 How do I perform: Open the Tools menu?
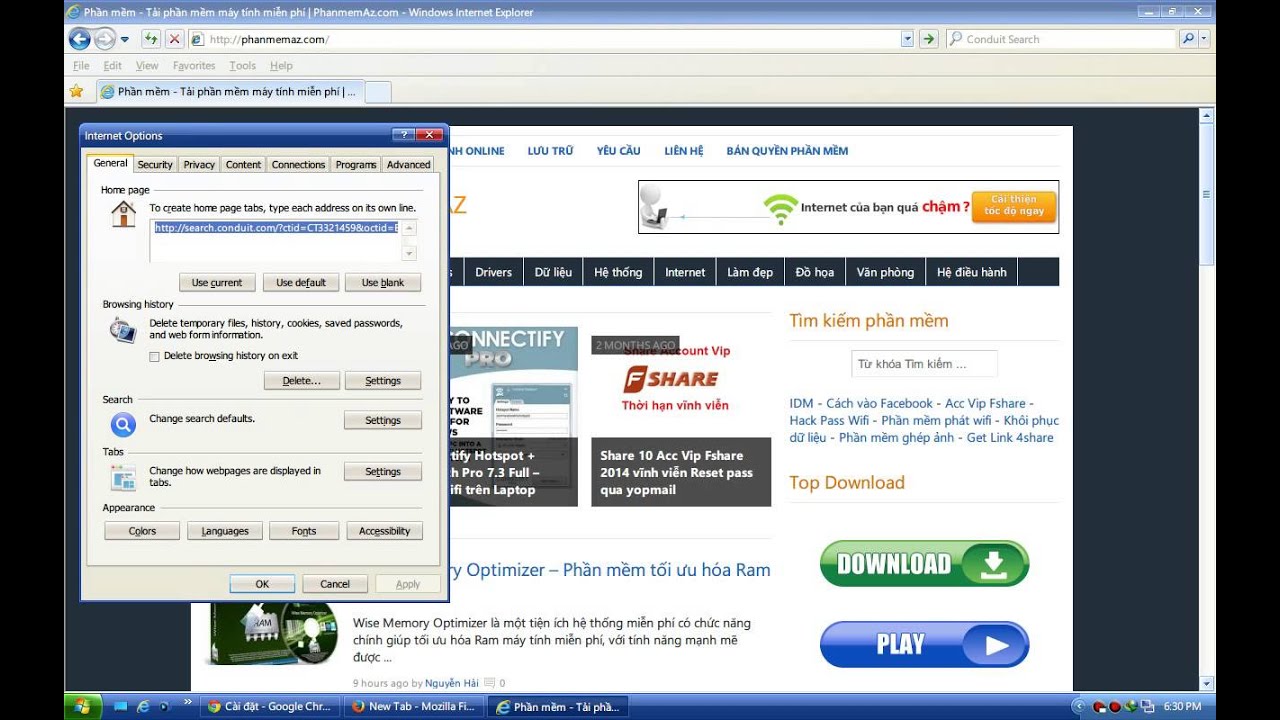tap(243, 66)
